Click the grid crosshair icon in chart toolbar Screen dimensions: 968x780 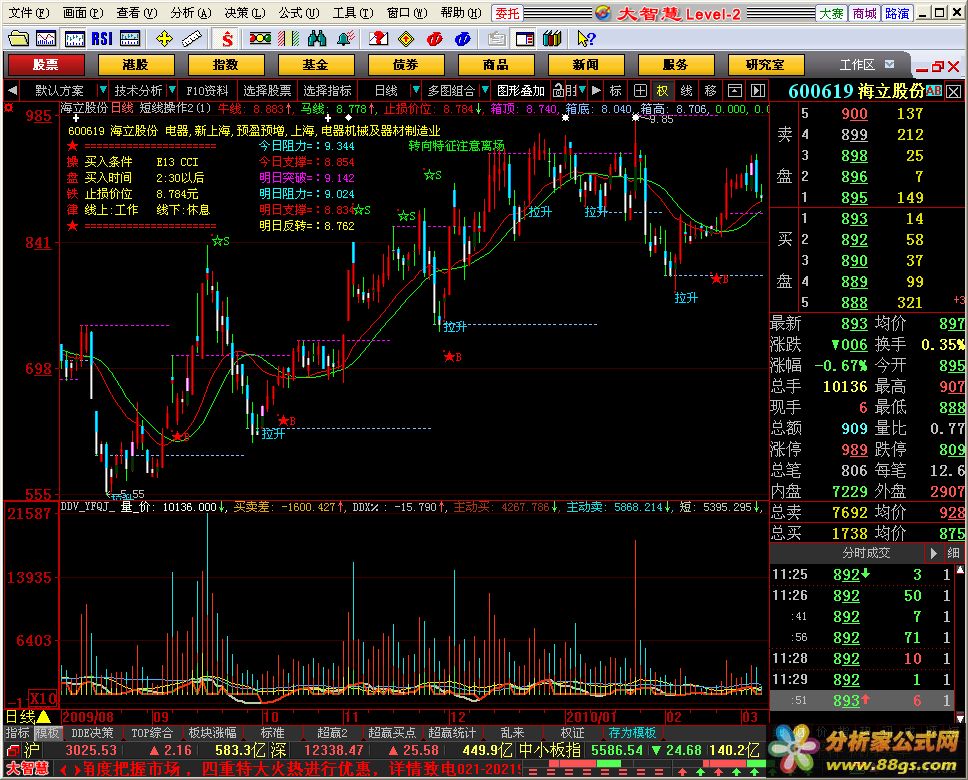tap(640, 91)
